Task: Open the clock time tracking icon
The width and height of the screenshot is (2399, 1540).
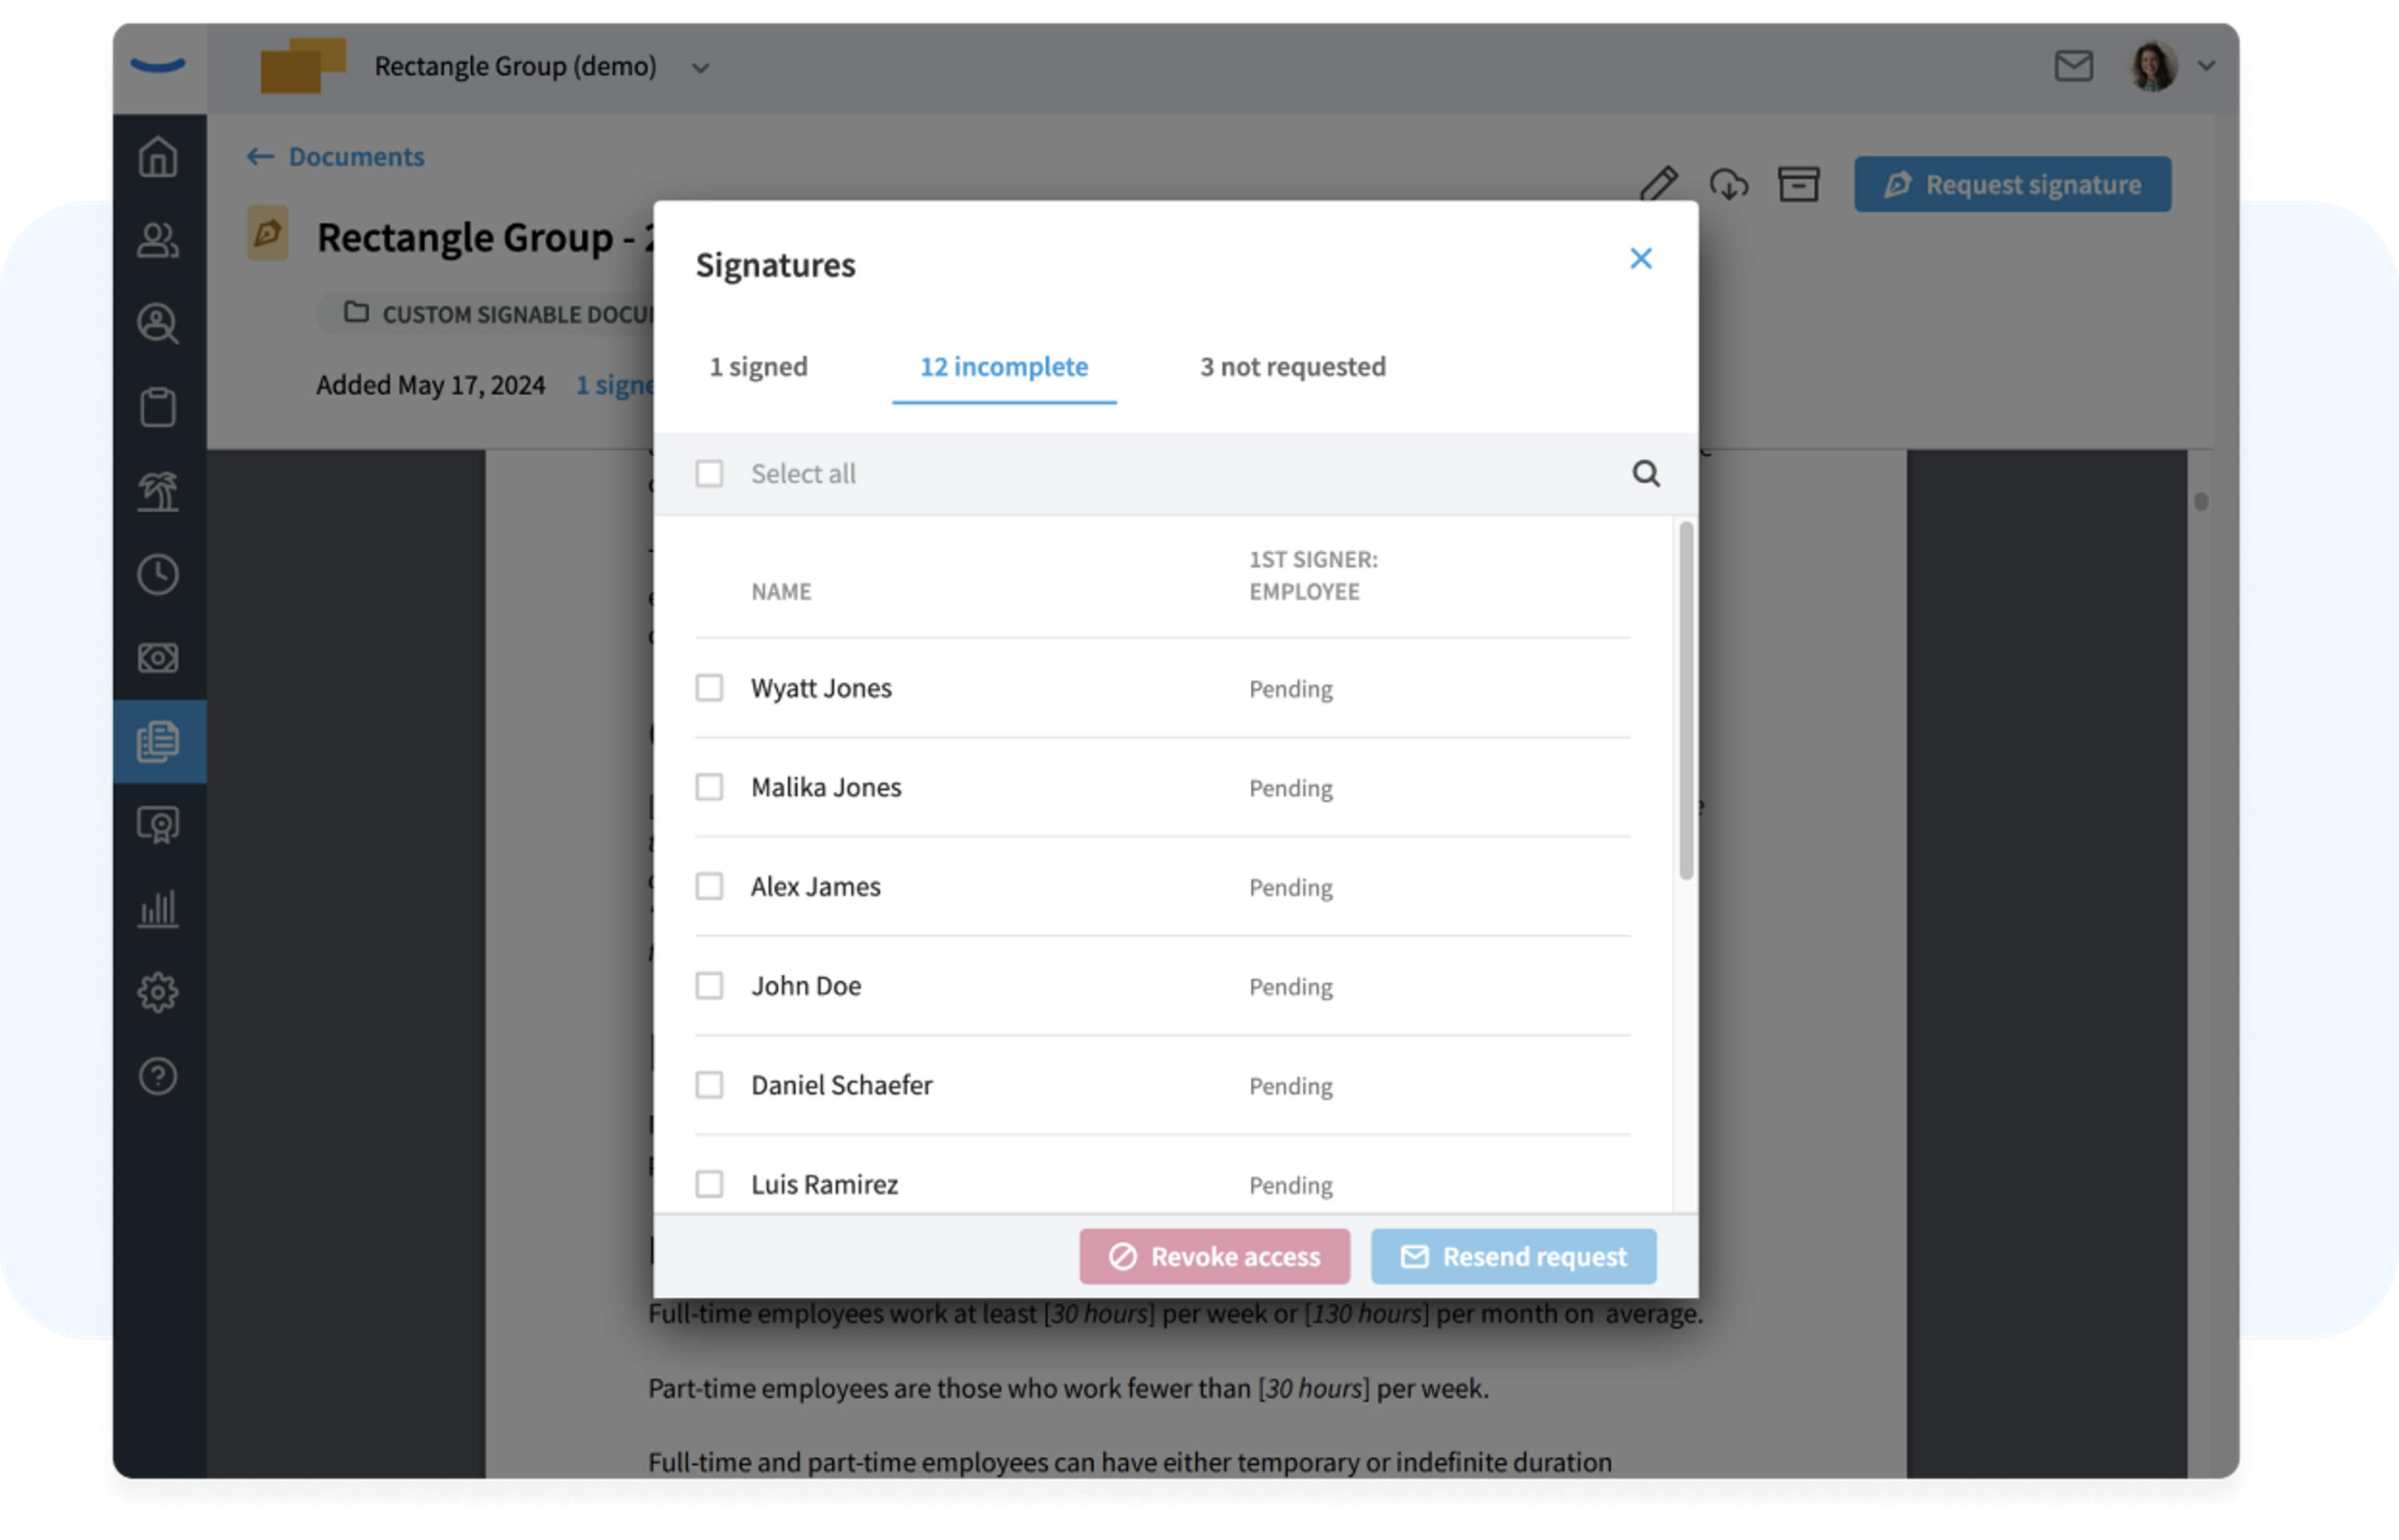Action: [158, 575]
